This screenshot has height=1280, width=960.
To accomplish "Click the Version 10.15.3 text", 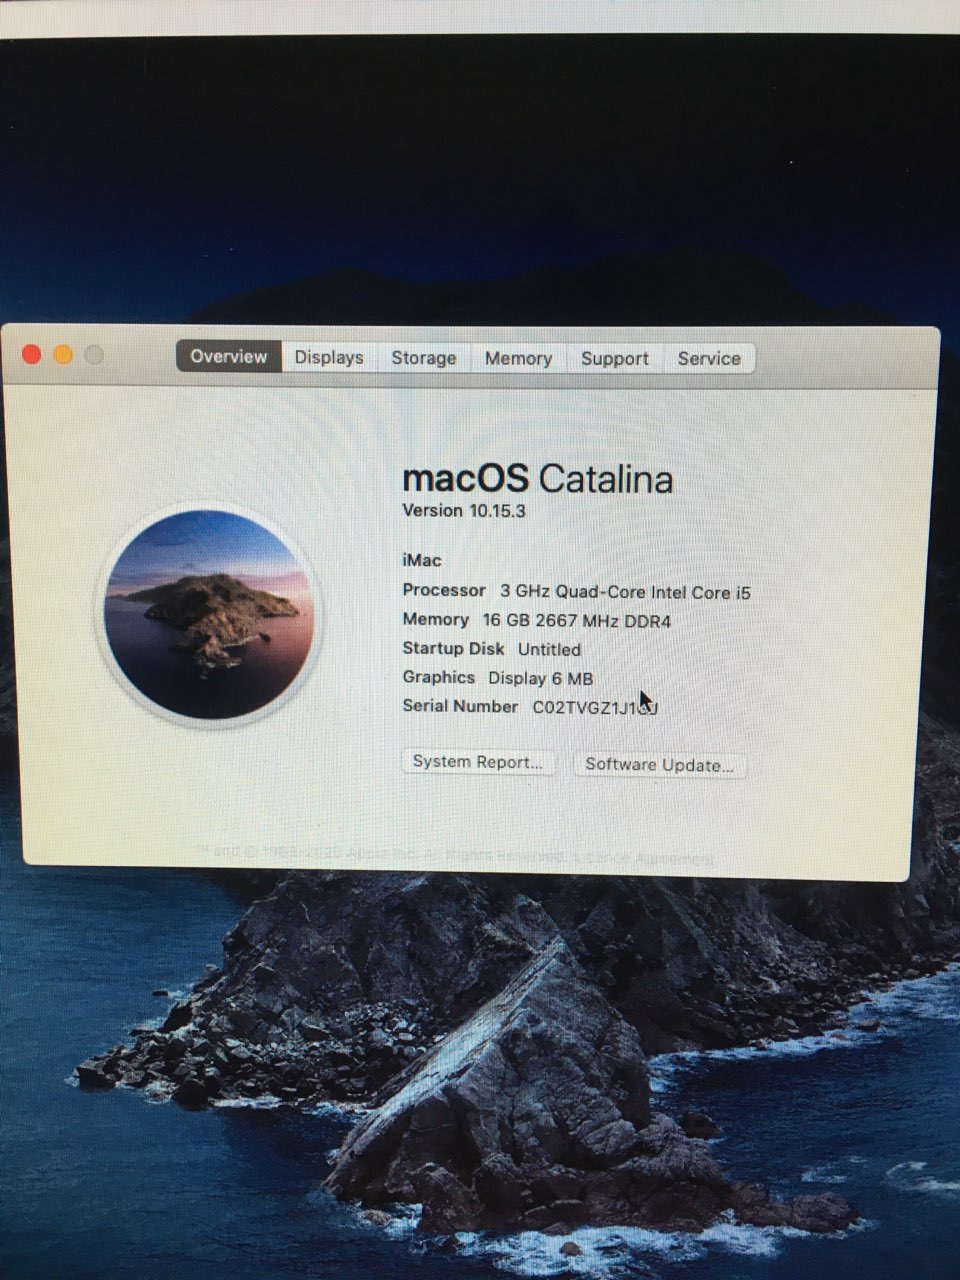I will tap(464, 511).
